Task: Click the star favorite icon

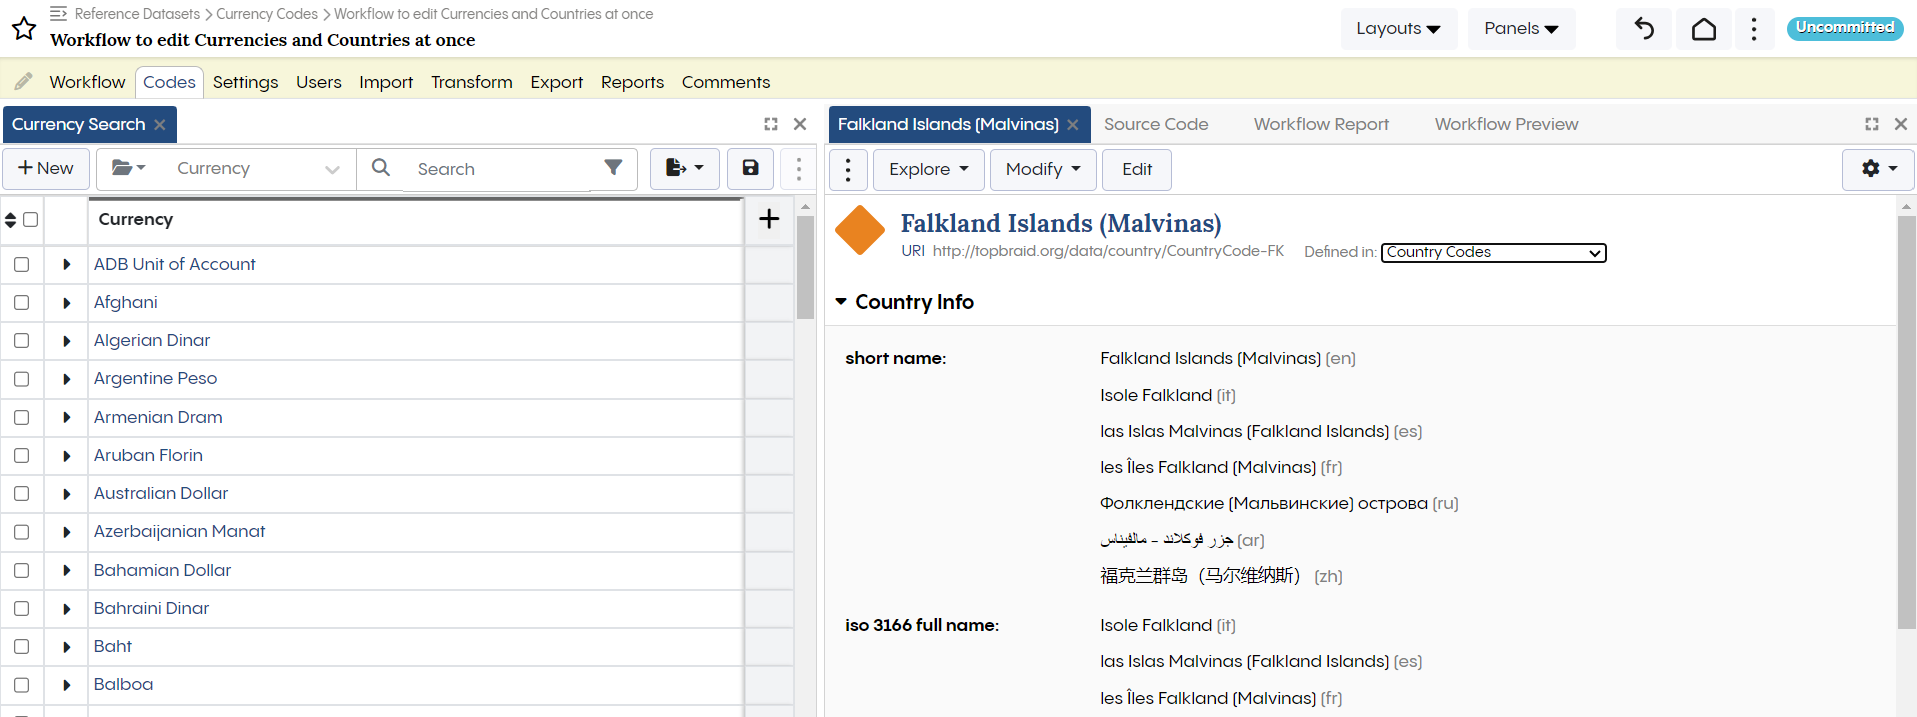Action: pyautogui.click(x=24, y=29)
